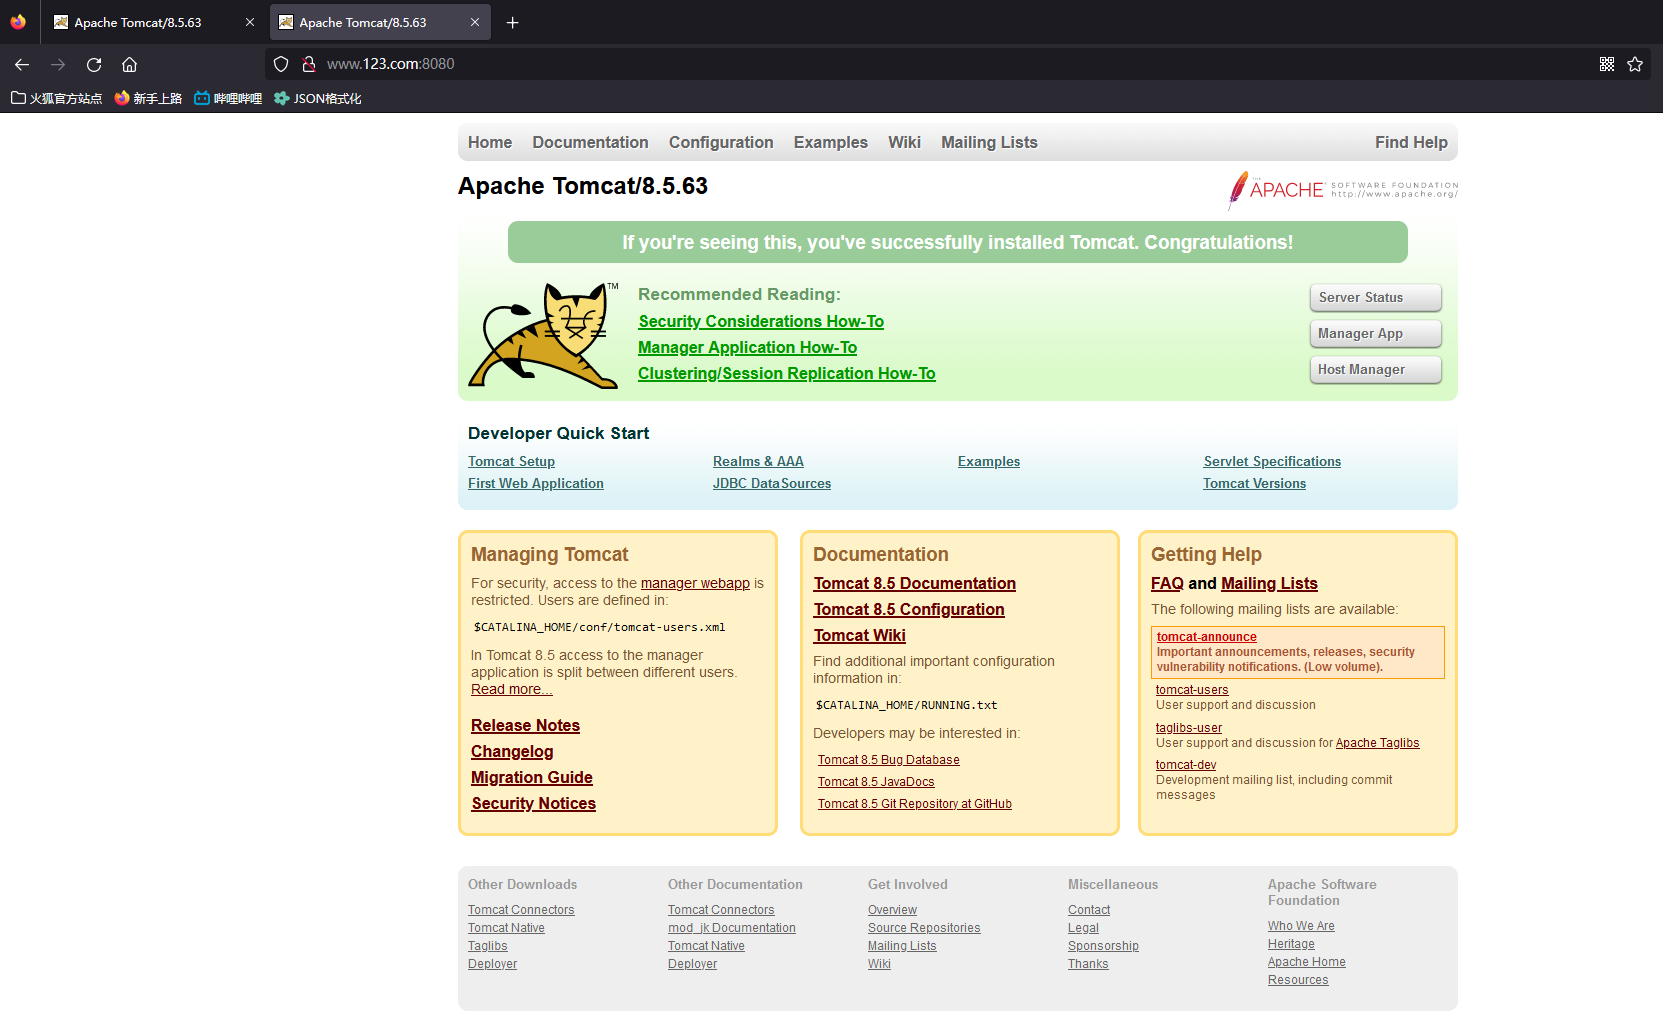
Task: Open Tomcat 8.5 JavaDocs link
Action: [x=876, y=782]
